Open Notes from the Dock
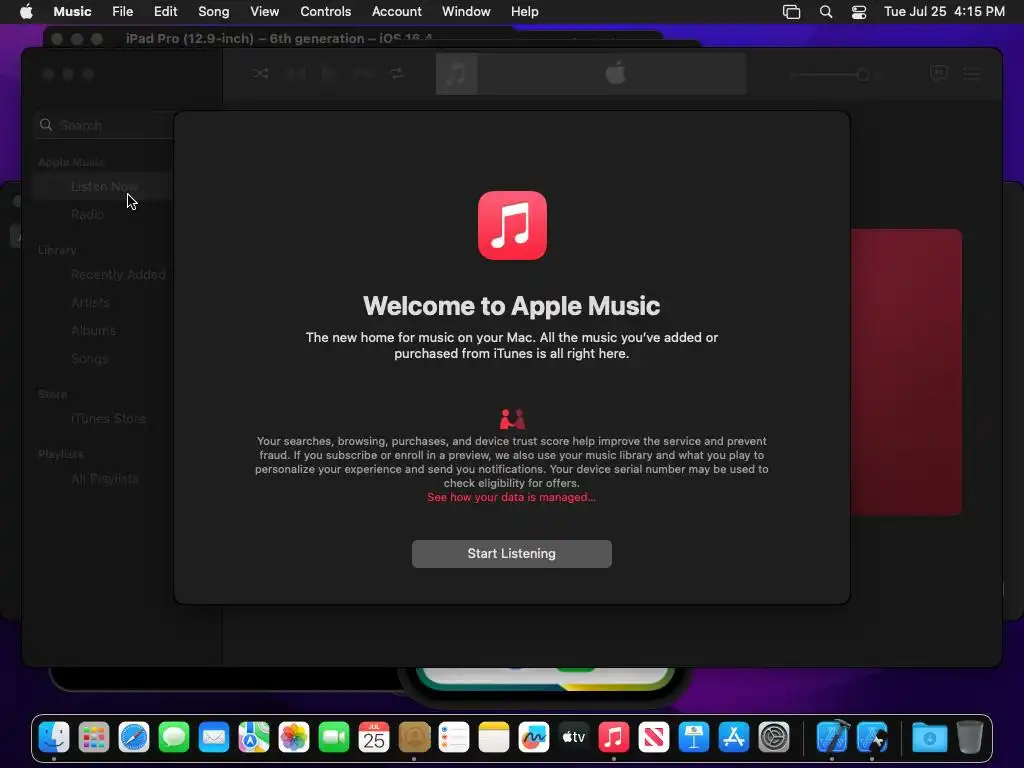 coord(494,738)
